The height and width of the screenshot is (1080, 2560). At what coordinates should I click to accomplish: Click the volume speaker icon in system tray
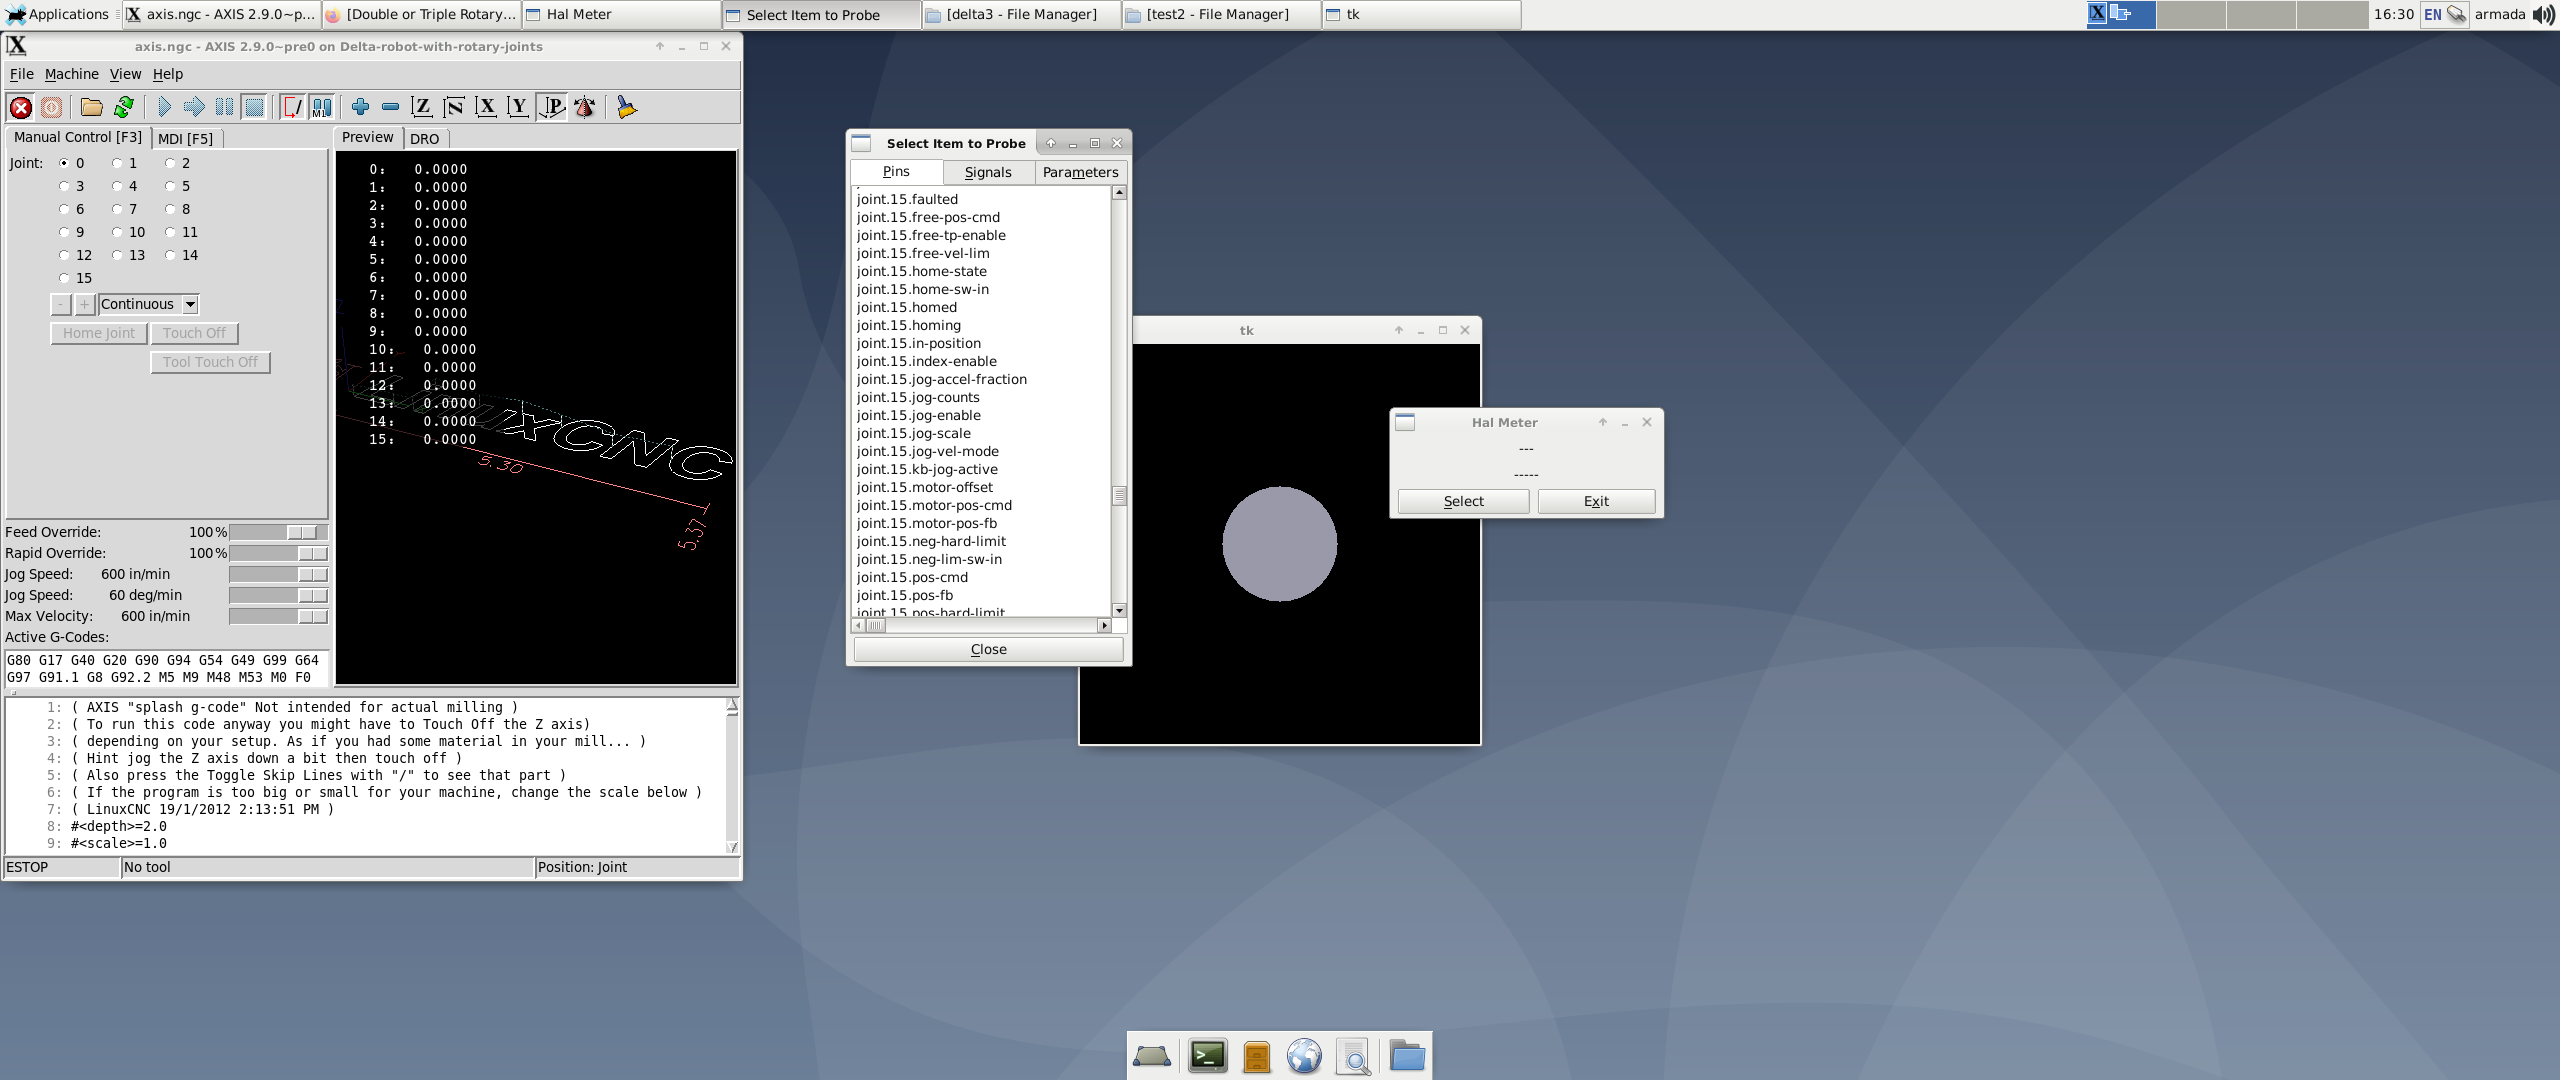2543,14
